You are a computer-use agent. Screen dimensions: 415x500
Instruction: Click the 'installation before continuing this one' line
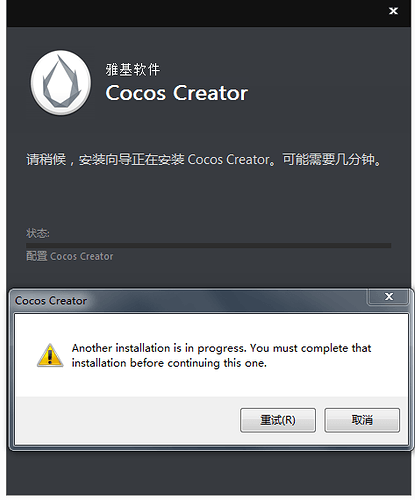pyautogui.click(x=169, y=363)
